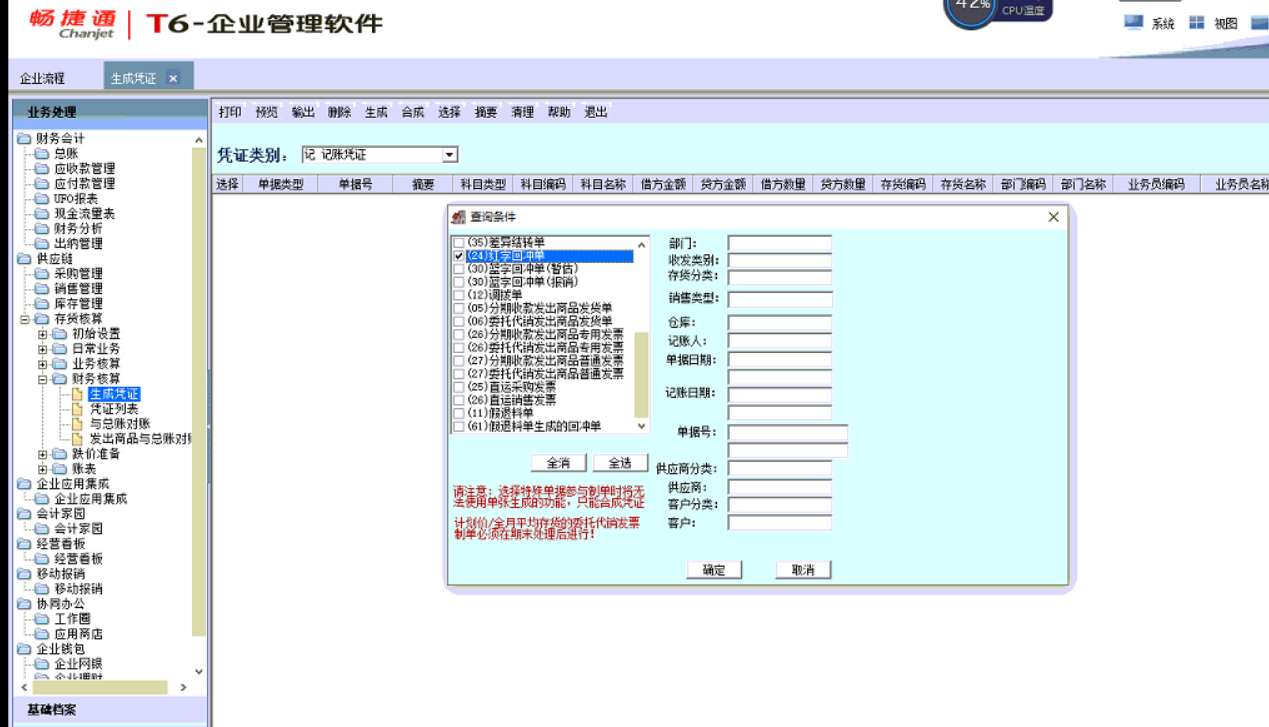Click the 部门 input field

pyautogui.click(x=780, y=243)
